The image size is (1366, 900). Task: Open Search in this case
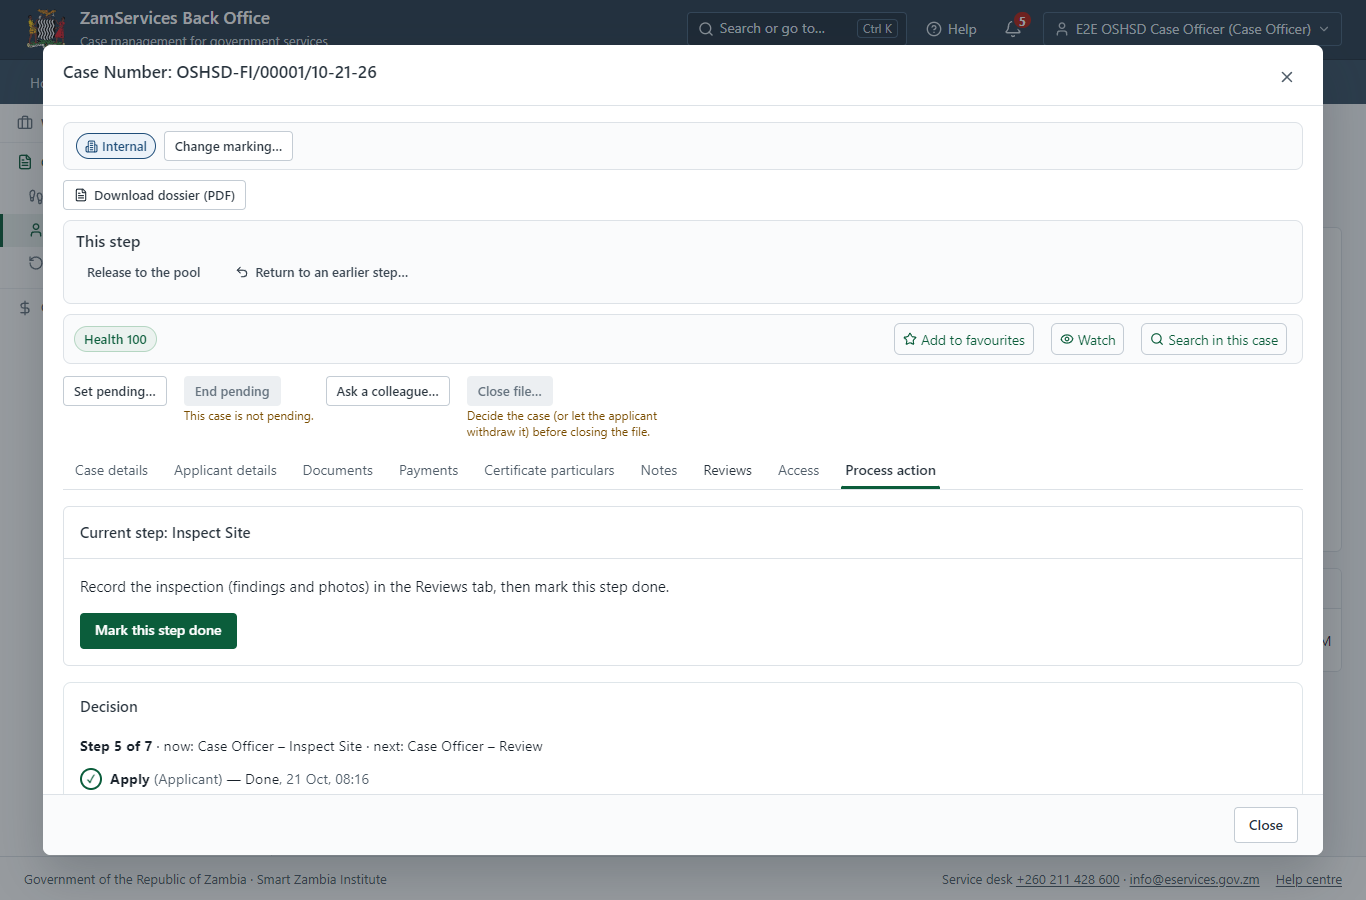(1214, 339)
